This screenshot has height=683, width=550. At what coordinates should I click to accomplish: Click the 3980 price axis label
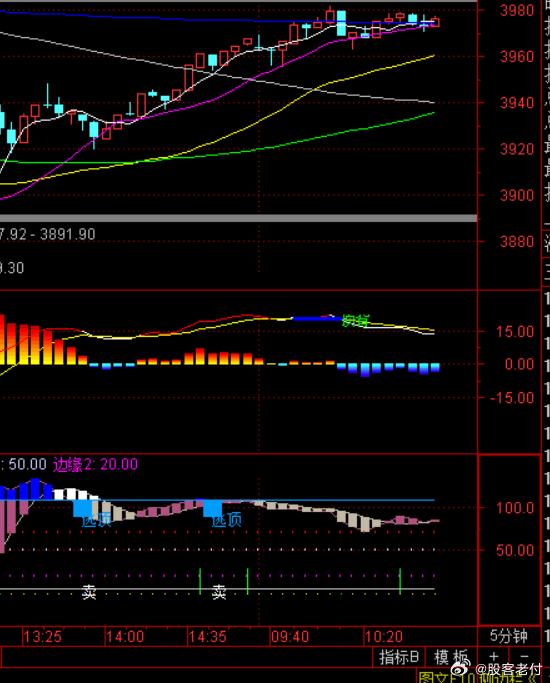click(x=517, y=10)
